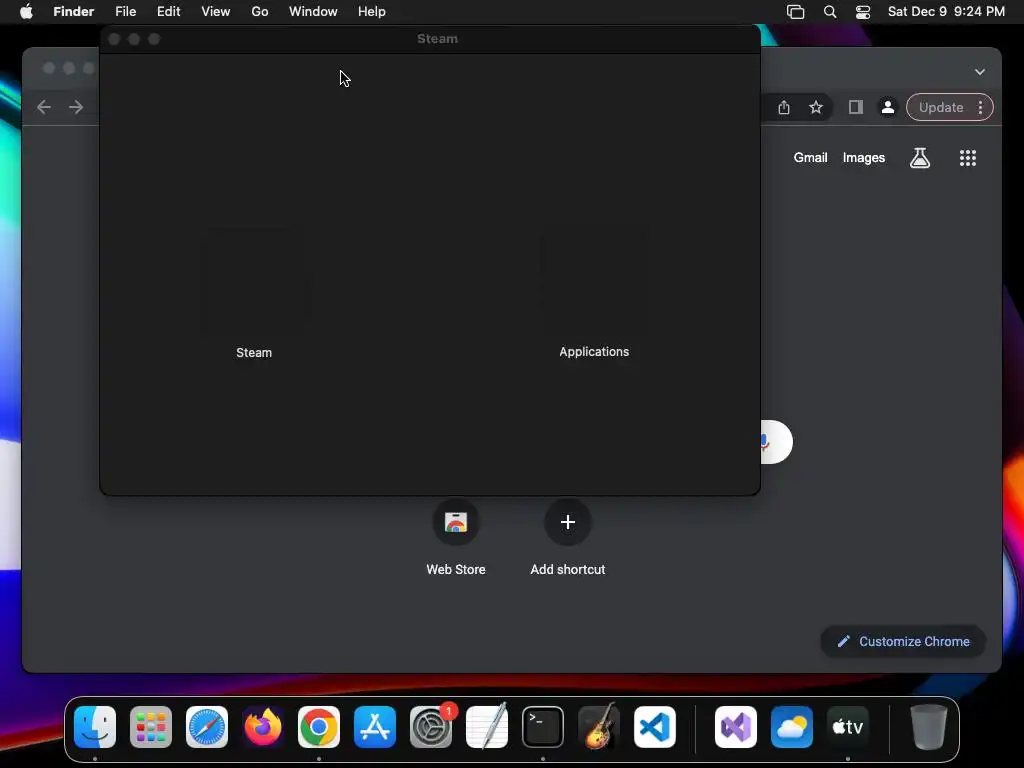The height and width of the screenshot is (768, 1024).
Task: Click the Update button in Chrome
Action: [x=940, y=108]
